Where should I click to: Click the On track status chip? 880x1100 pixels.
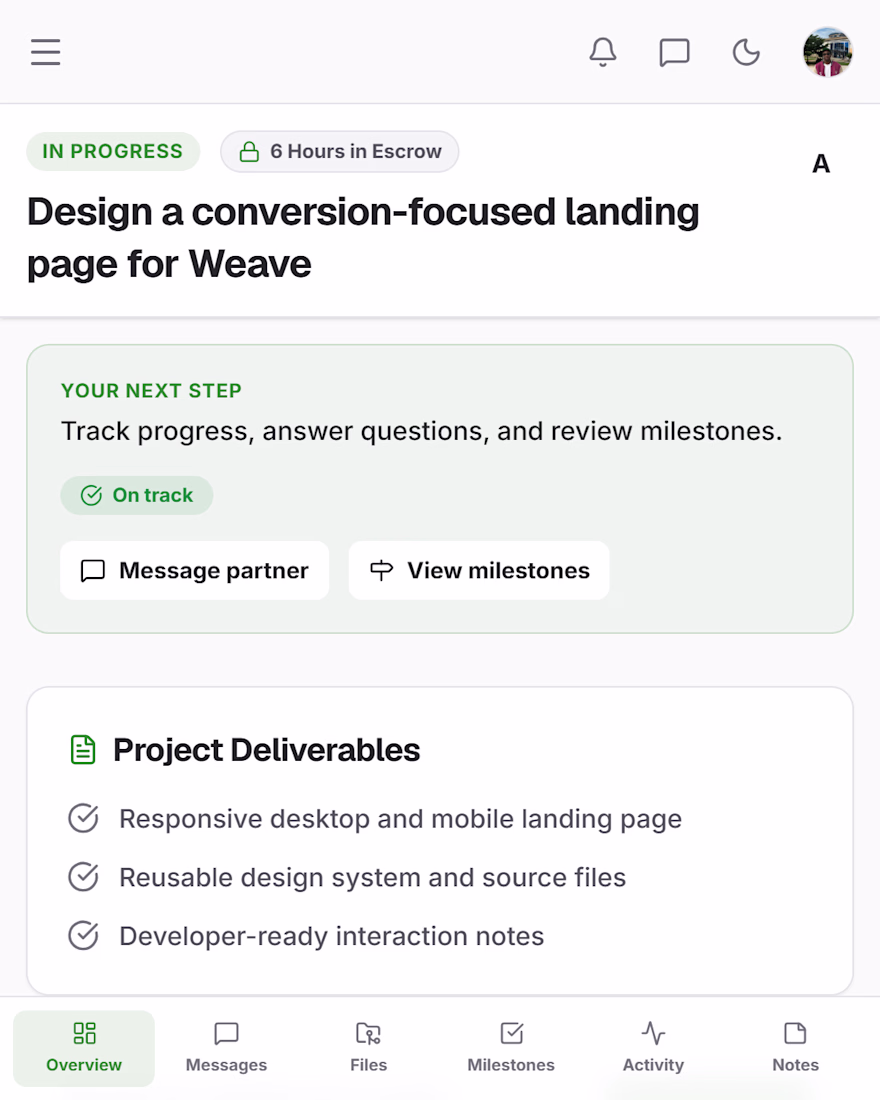point(137,495)
